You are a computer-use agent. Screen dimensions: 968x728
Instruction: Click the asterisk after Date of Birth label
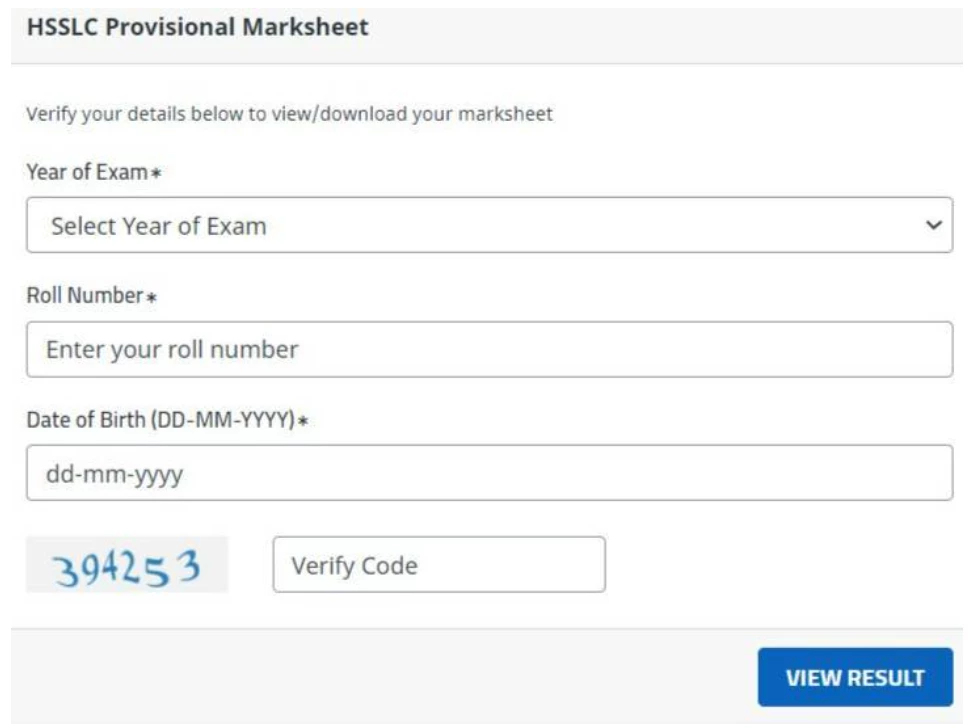[303, 422]
